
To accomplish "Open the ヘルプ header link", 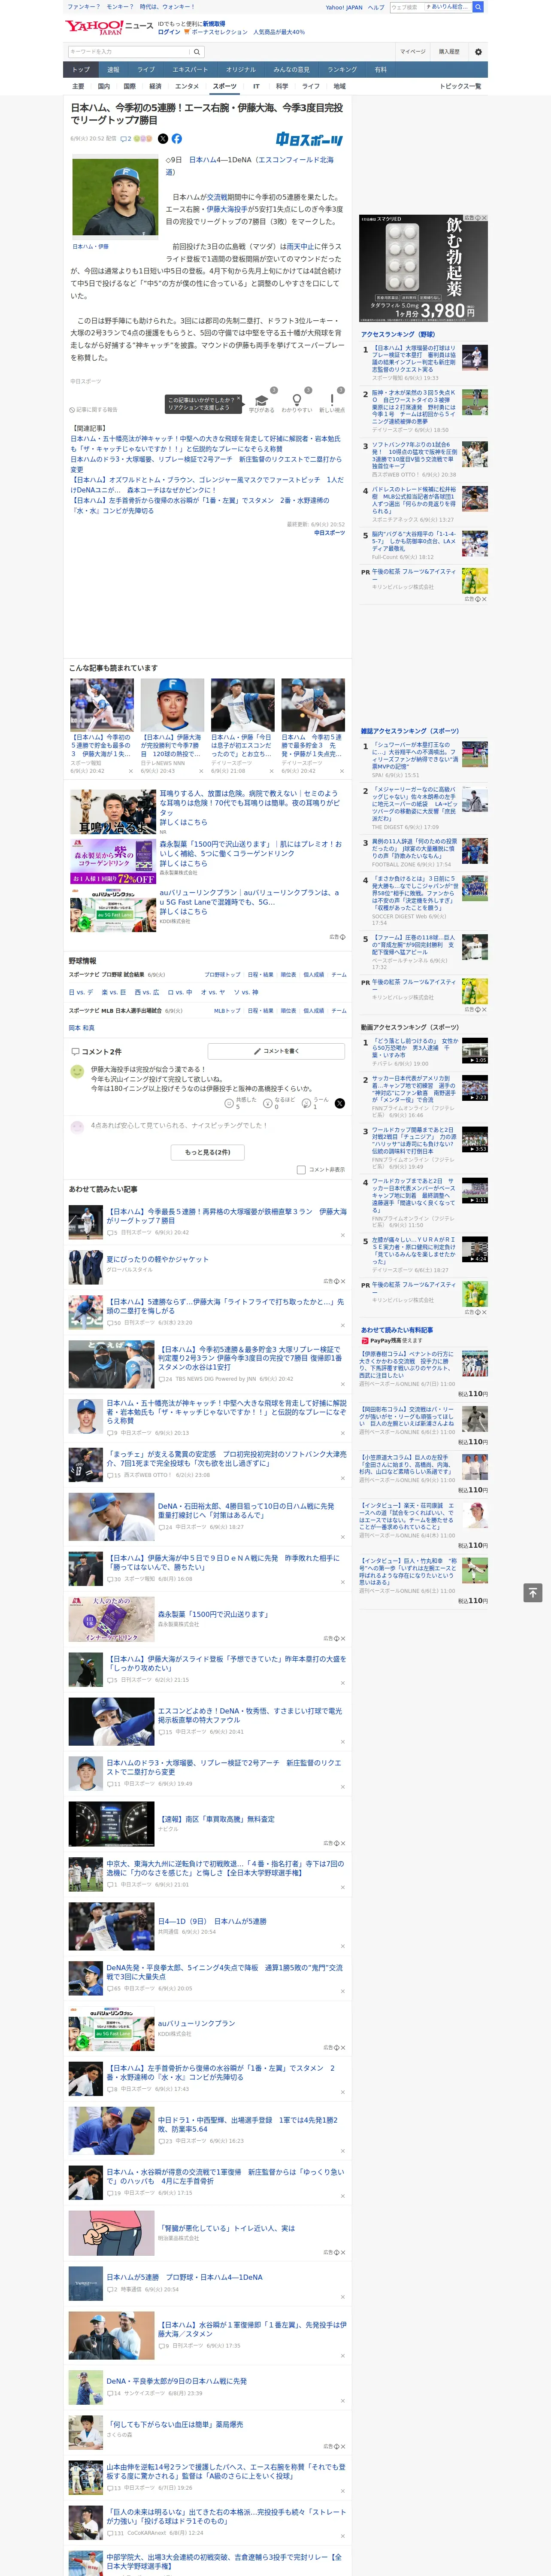I will coord(376,7).
